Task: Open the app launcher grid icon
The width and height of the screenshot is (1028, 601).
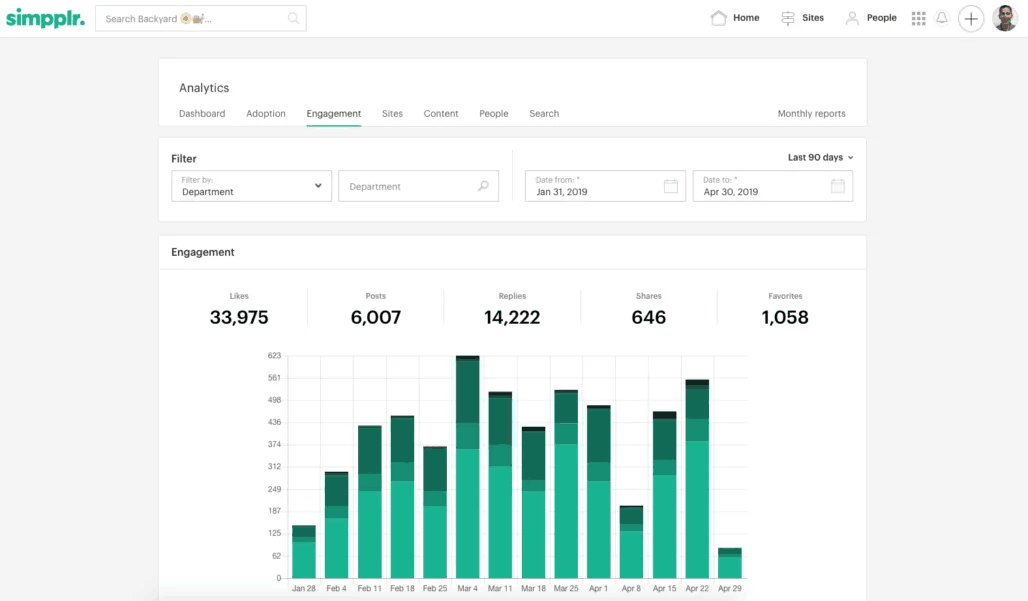Action: point(919,18)
